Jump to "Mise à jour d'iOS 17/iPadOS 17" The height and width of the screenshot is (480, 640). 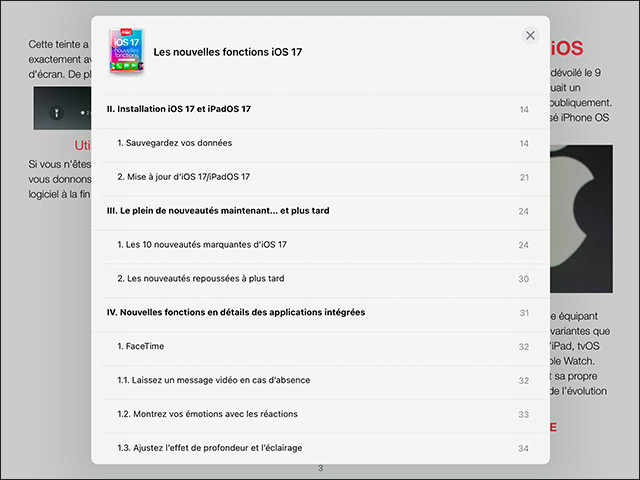(183, 177)
